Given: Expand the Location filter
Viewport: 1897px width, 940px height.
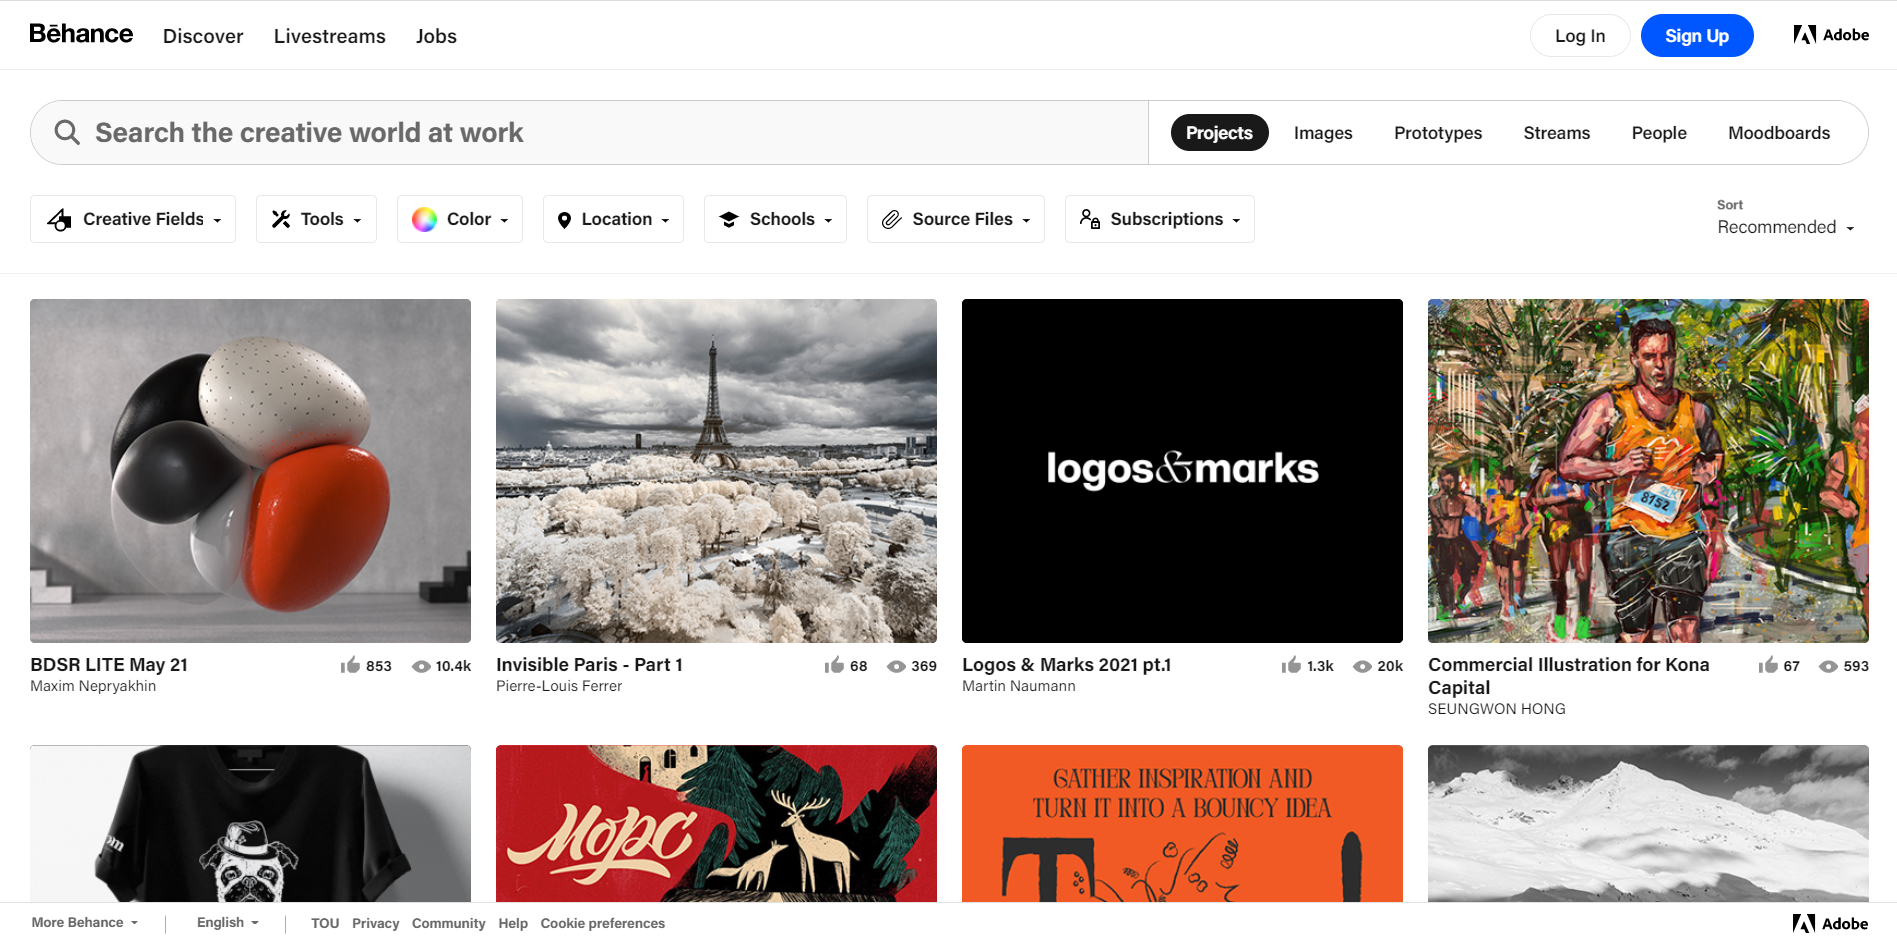Looking at the screenshot, I should pyautogui.click(x=613, y=219).
